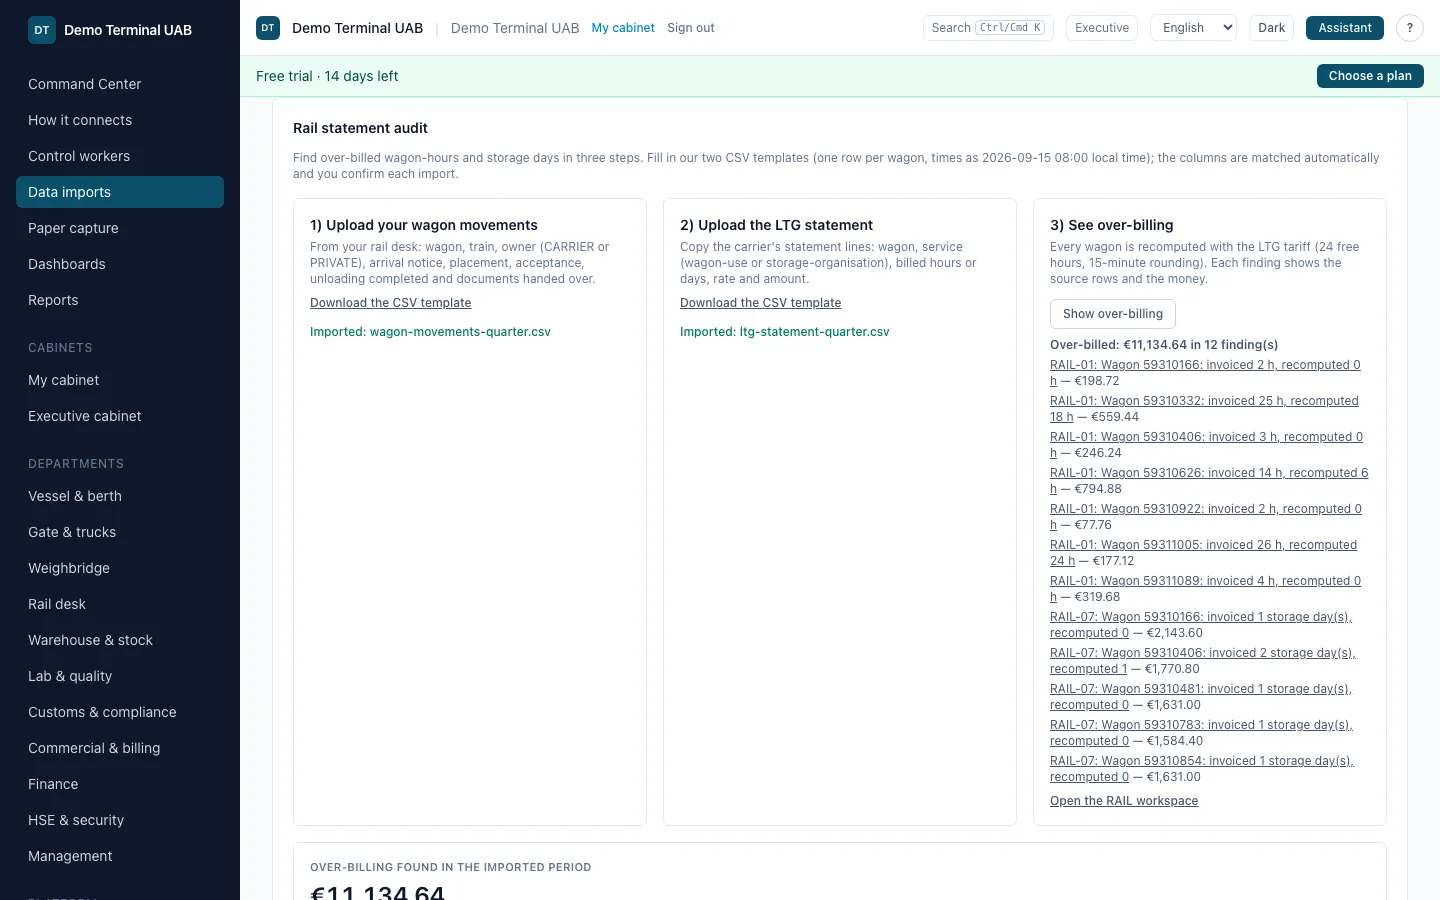Open HSE & security

coord(120,820)
